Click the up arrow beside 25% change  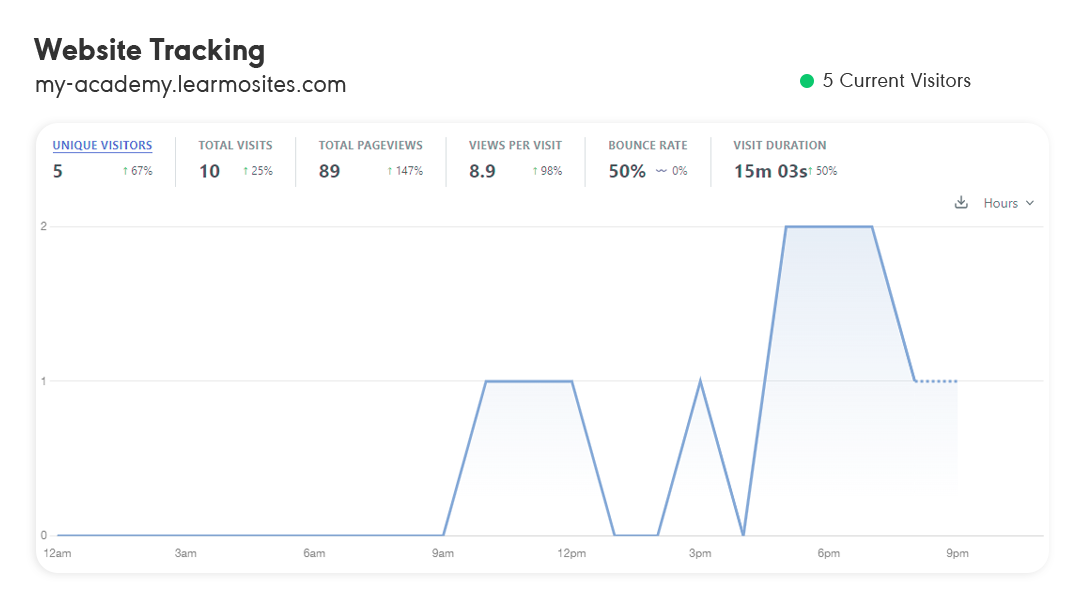(x=245, y=171)
